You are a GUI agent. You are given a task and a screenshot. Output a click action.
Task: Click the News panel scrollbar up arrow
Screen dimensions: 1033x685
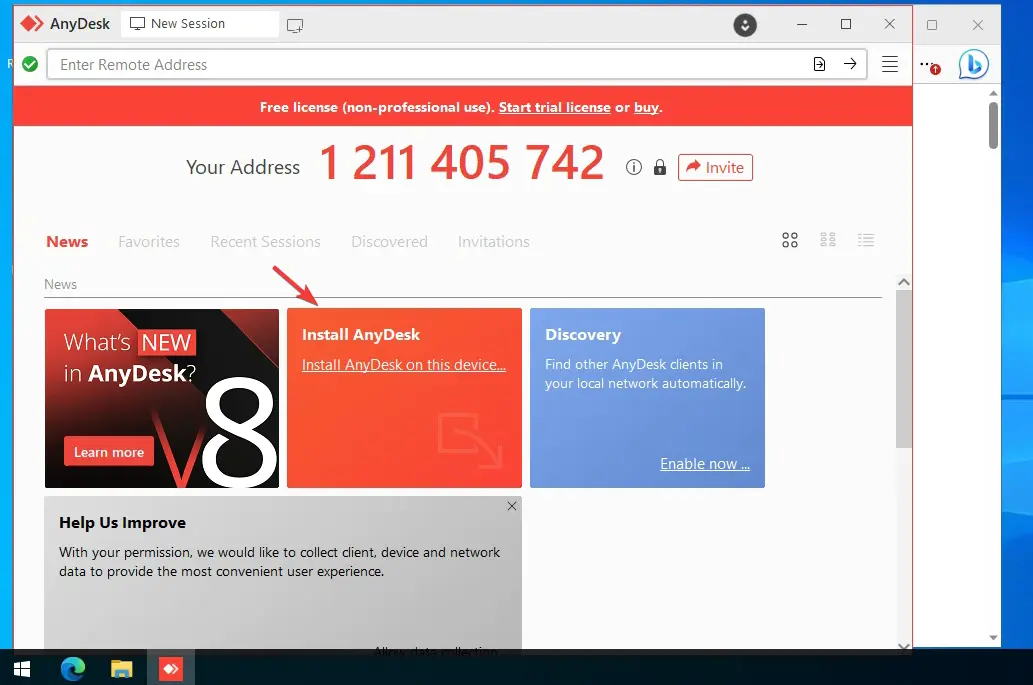(904, 282)
